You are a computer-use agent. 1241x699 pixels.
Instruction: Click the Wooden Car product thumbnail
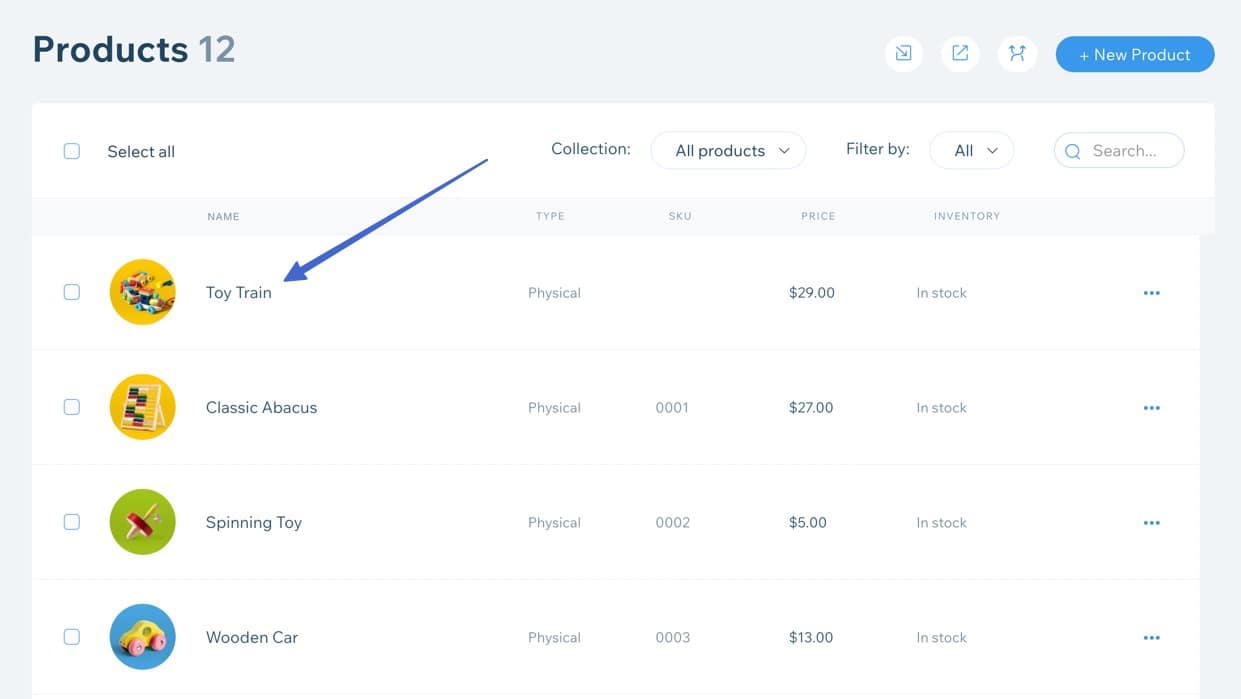click(x=143, y=637)
